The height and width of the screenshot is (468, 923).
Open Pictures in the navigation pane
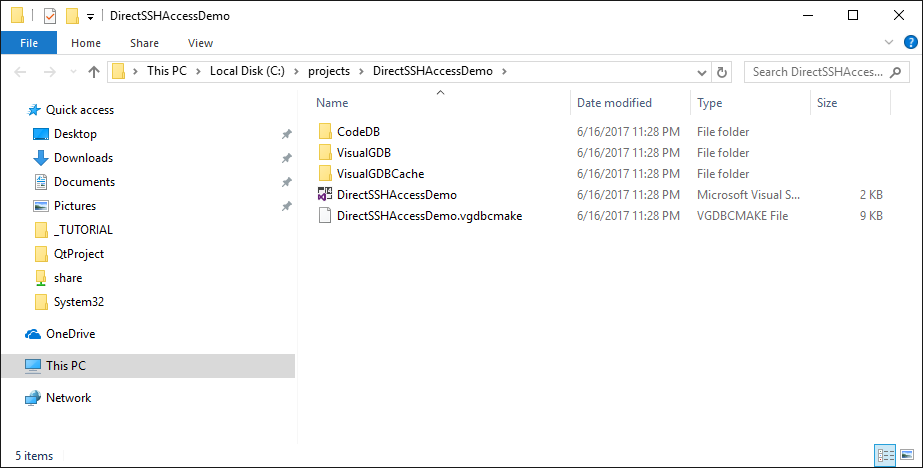(x=75, y=206)
